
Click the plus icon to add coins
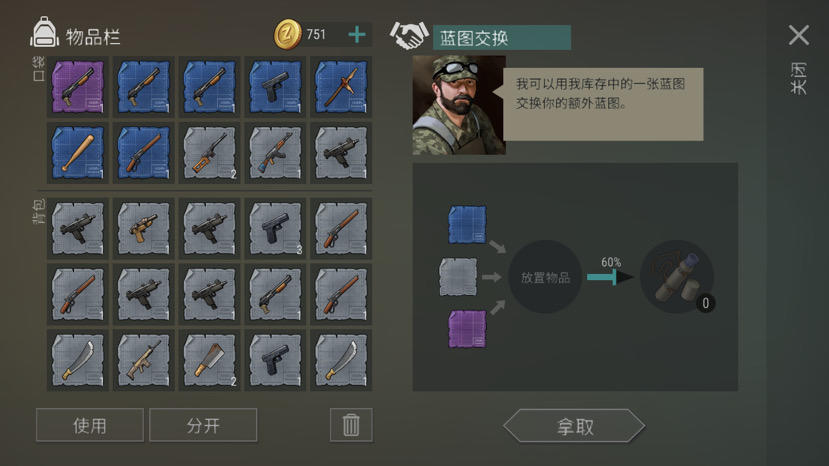pos(357,35)
